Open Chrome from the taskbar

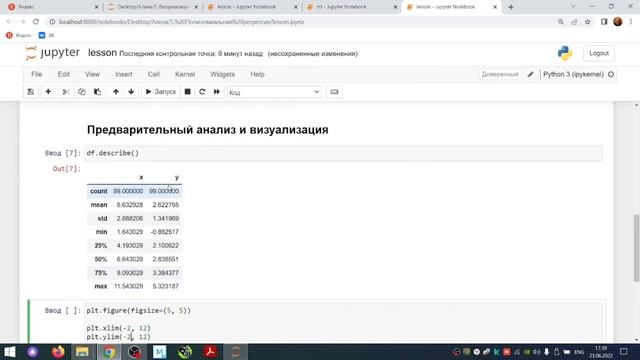(109, 352)
